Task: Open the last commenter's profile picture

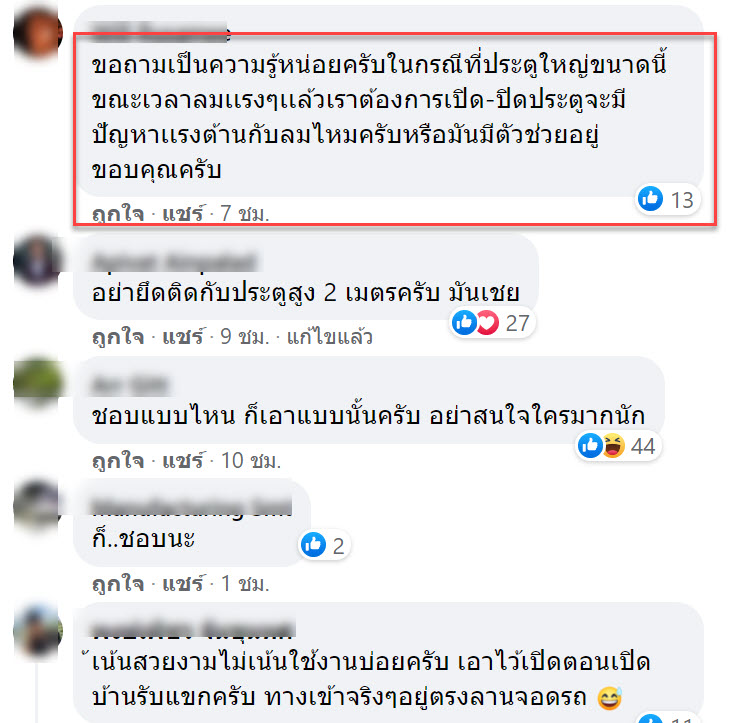Action: (38, 630)
